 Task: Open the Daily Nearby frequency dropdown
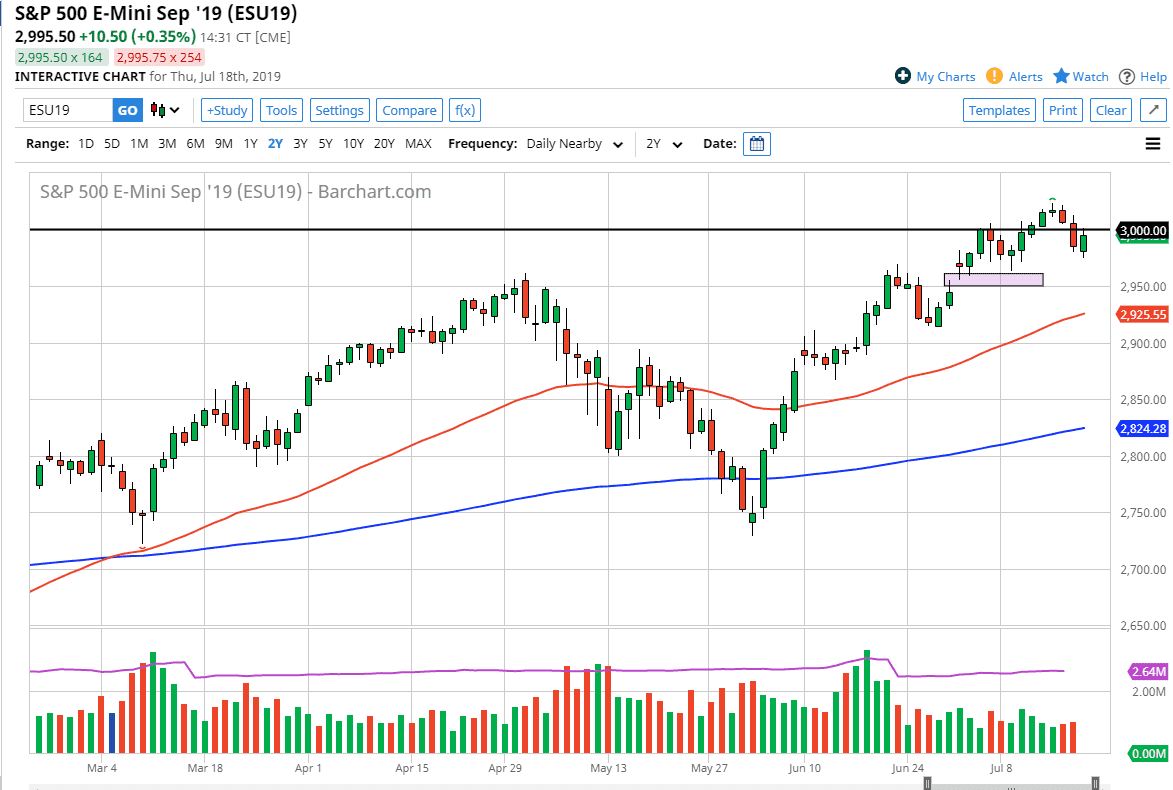[574, 144]
